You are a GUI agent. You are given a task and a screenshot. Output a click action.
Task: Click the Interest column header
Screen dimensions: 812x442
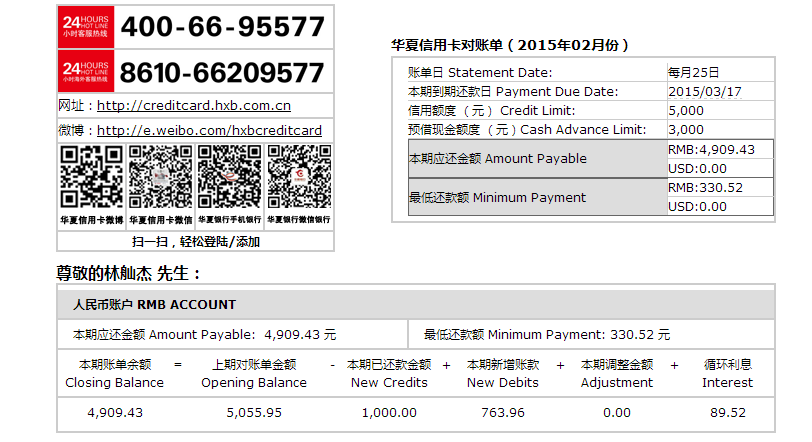click(728, 374)
